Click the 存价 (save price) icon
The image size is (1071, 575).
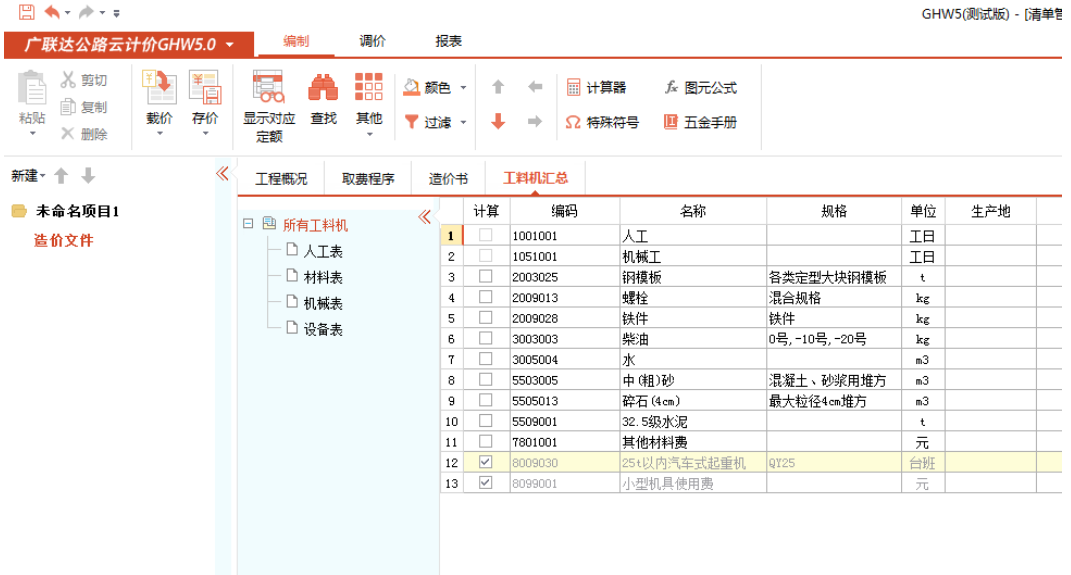pos(205,89)
